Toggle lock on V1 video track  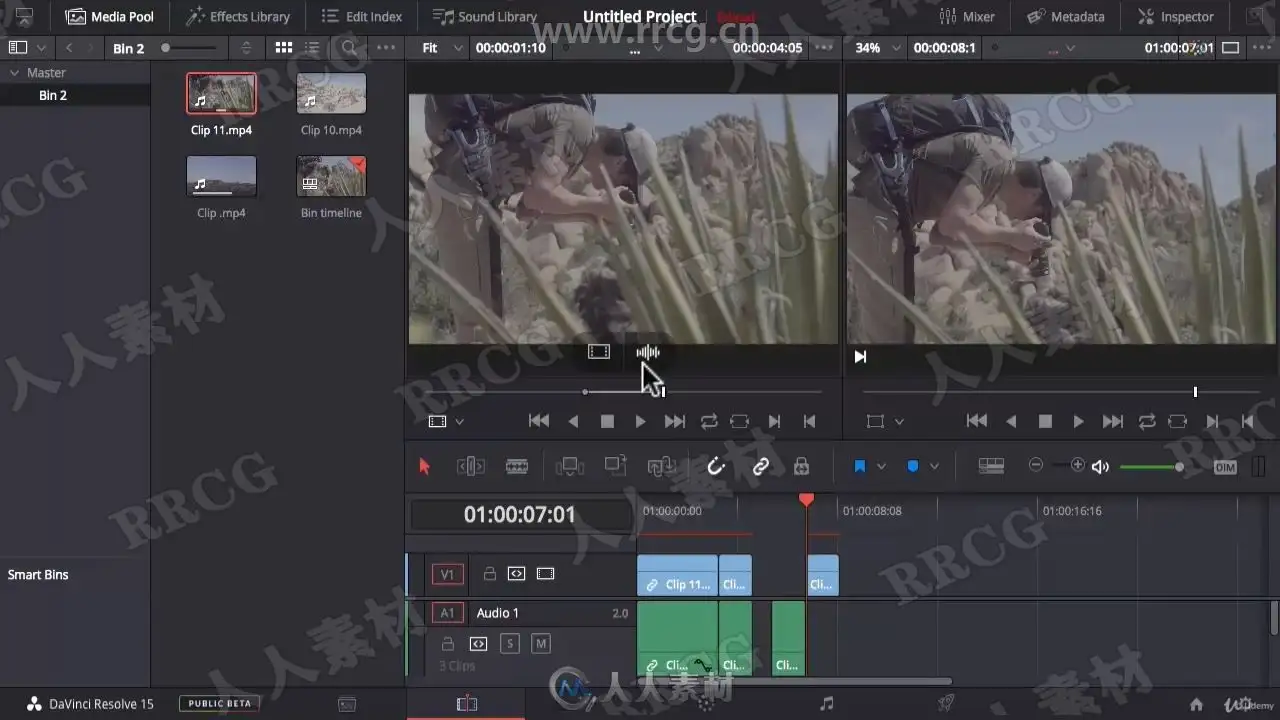[x=490, y=574]
